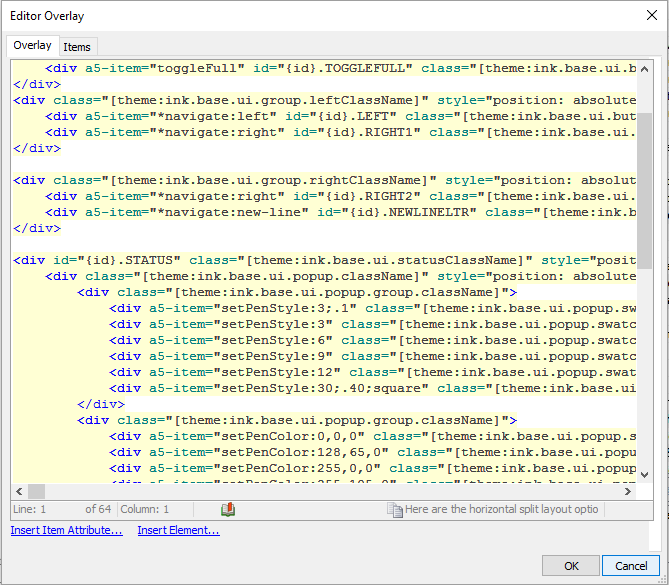This screenshot has width=669, height=585.
Task: Open the Insert Element link
Action: coord(178,530)
